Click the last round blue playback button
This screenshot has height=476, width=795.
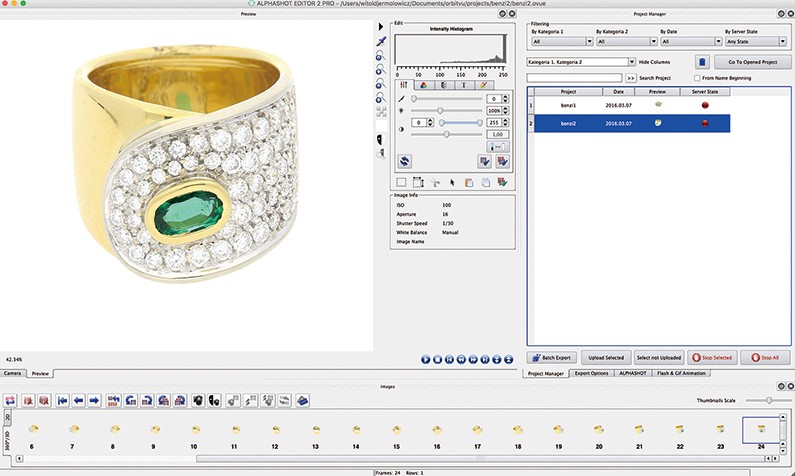509,359
